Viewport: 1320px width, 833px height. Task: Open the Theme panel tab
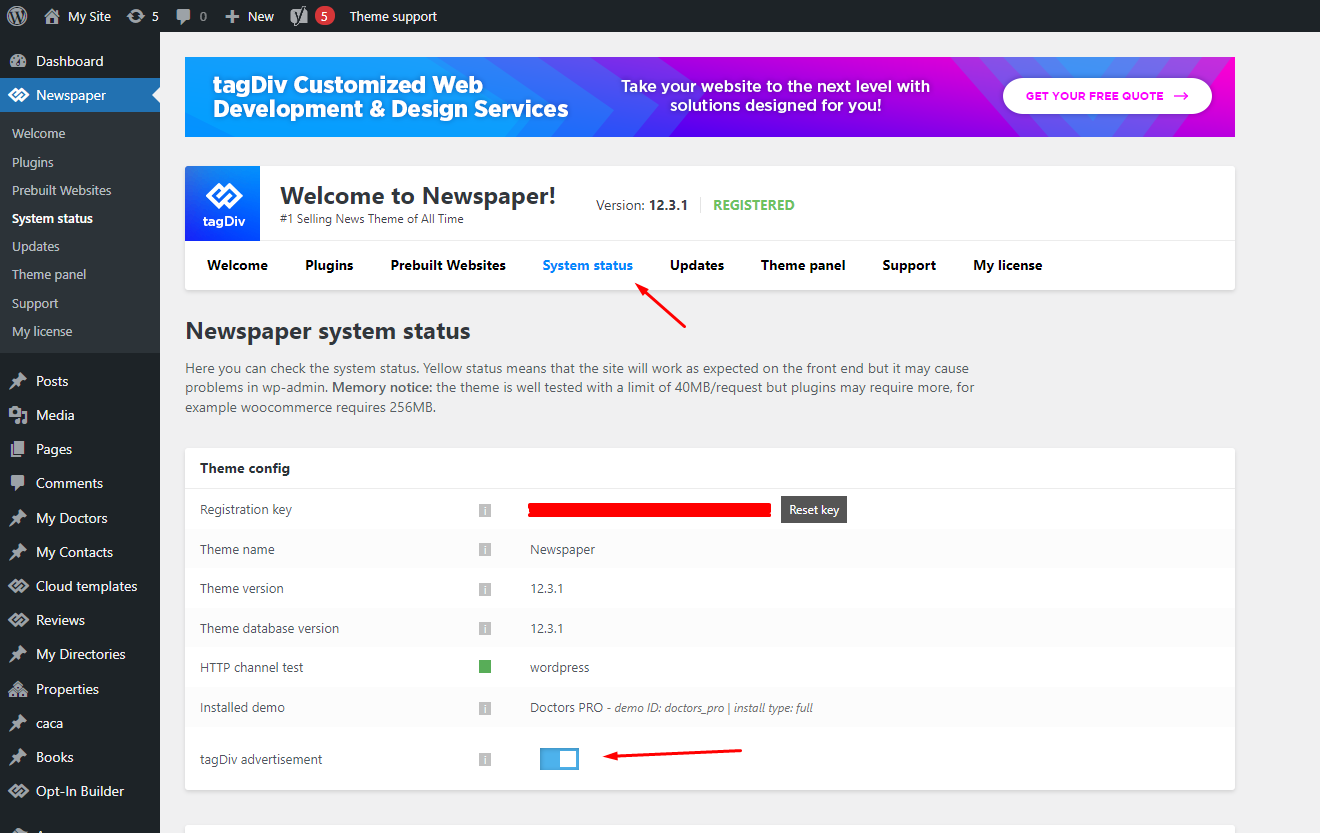point(803,265)
